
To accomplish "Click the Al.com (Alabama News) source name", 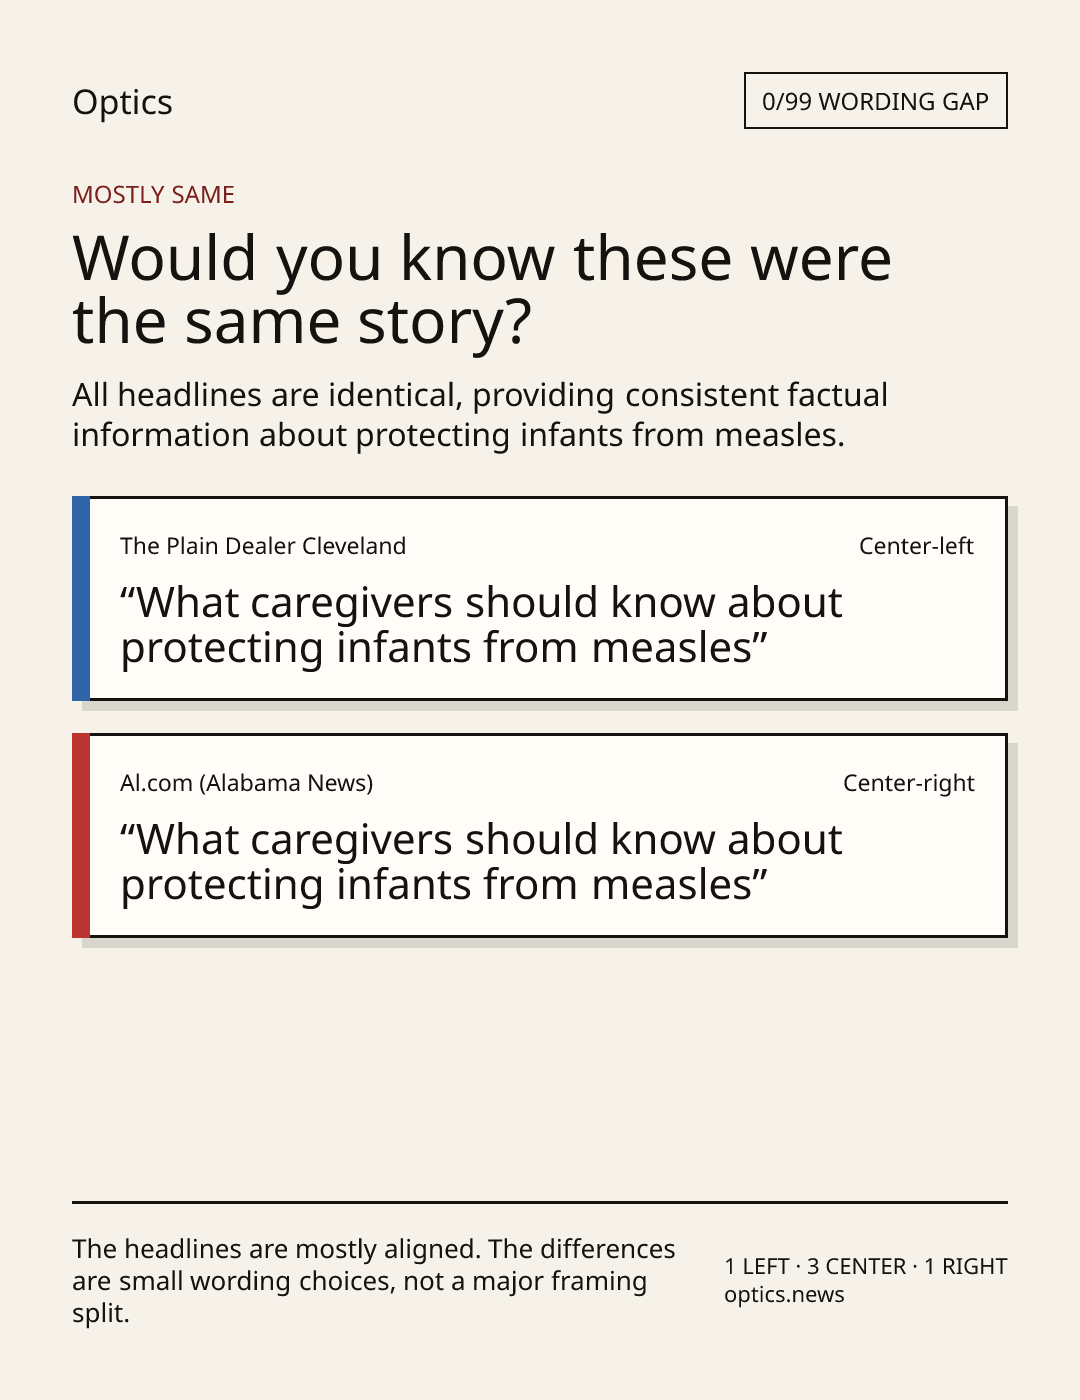I will click(247, 783).
